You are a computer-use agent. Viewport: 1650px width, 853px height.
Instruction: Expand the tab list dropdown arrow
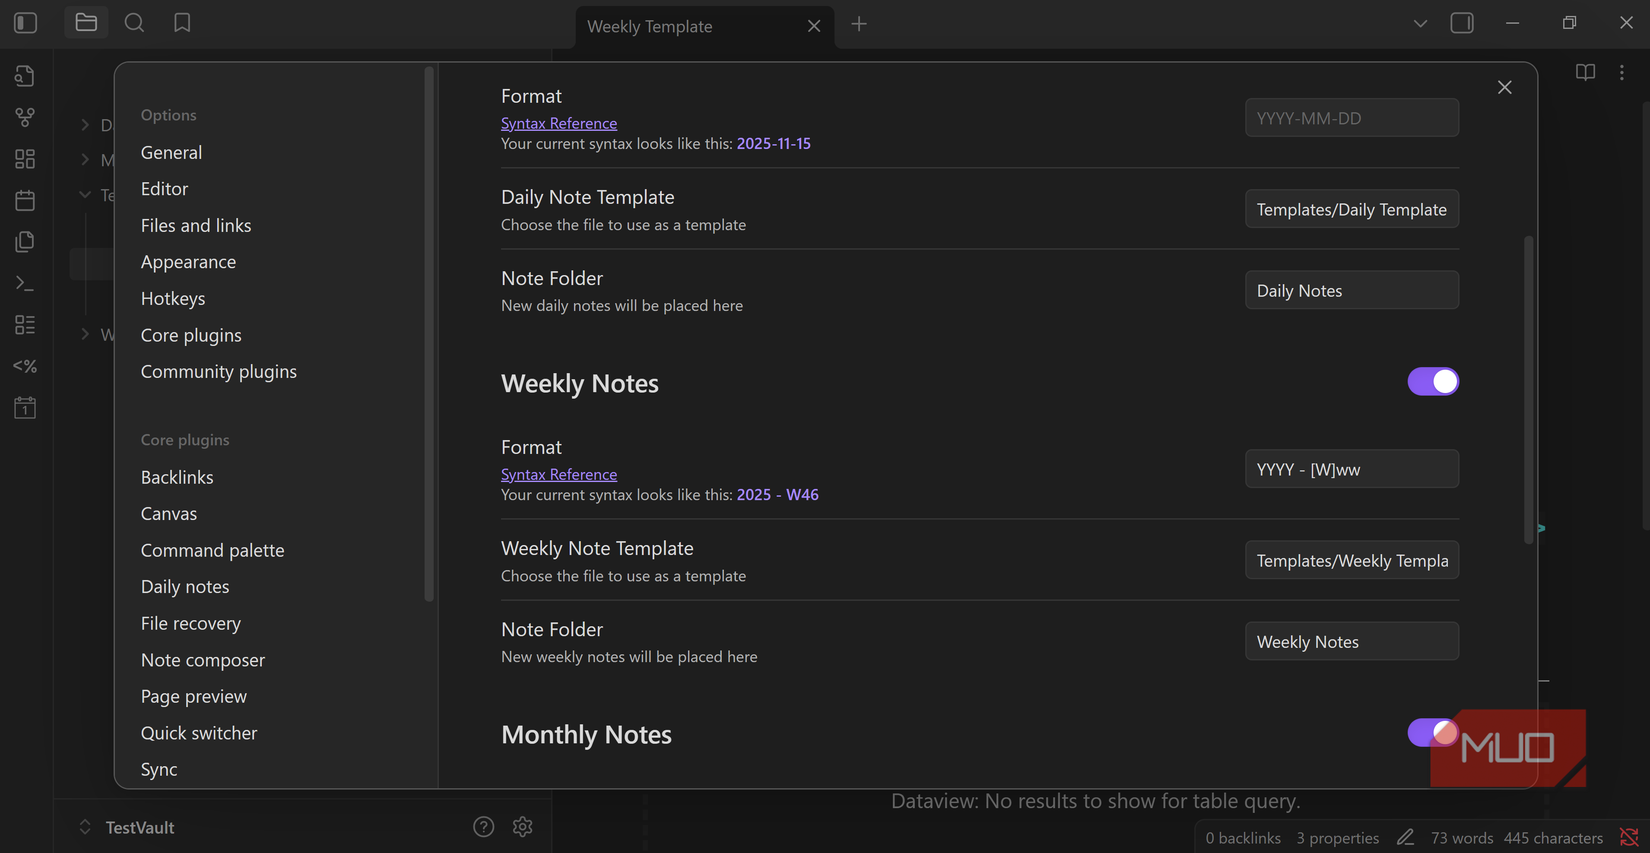click(1419, 24)
